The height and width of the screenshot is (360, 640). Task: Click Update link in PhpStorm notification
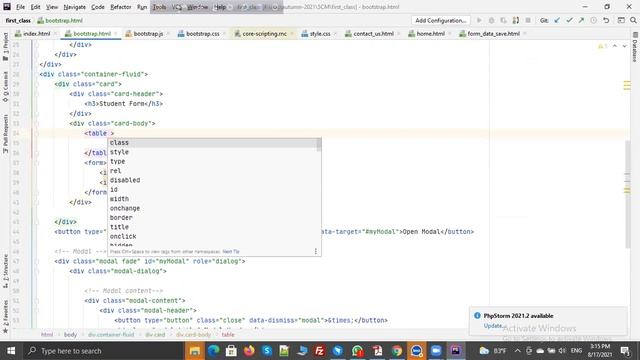(493, 326)
